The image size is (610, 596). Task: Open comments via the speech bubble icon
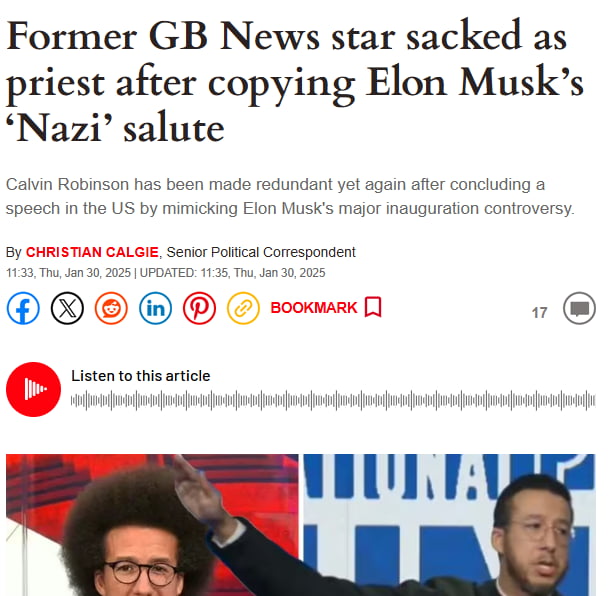579,308
